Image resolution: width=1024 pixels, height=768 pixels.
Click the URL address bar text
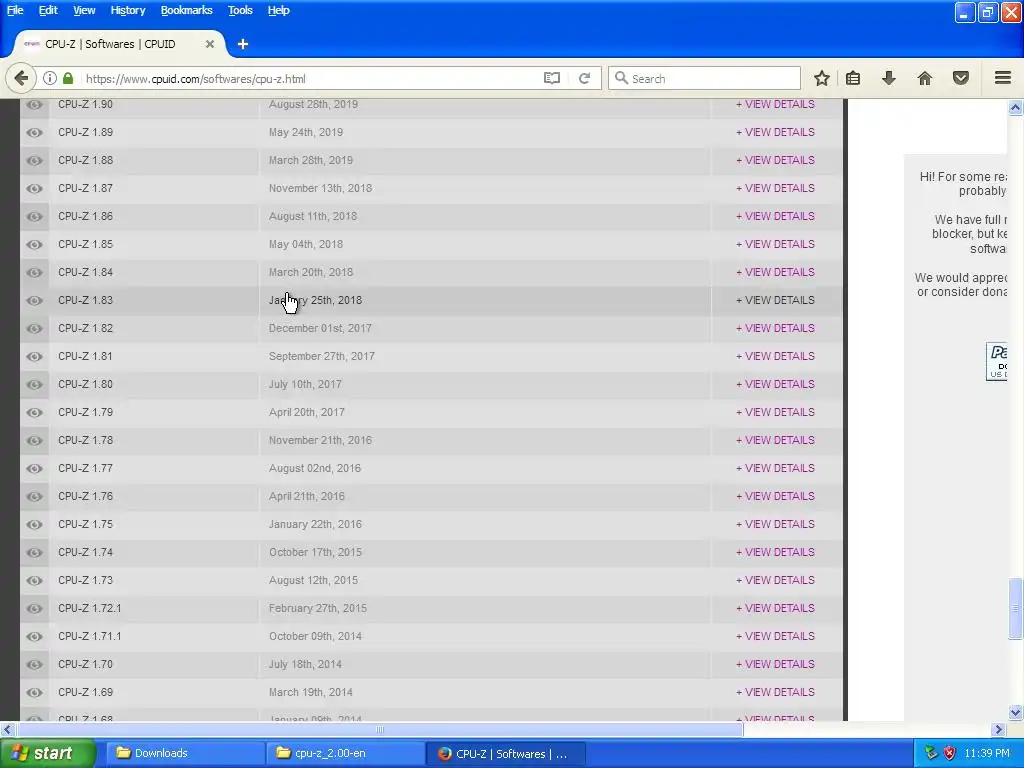point(195,79)
